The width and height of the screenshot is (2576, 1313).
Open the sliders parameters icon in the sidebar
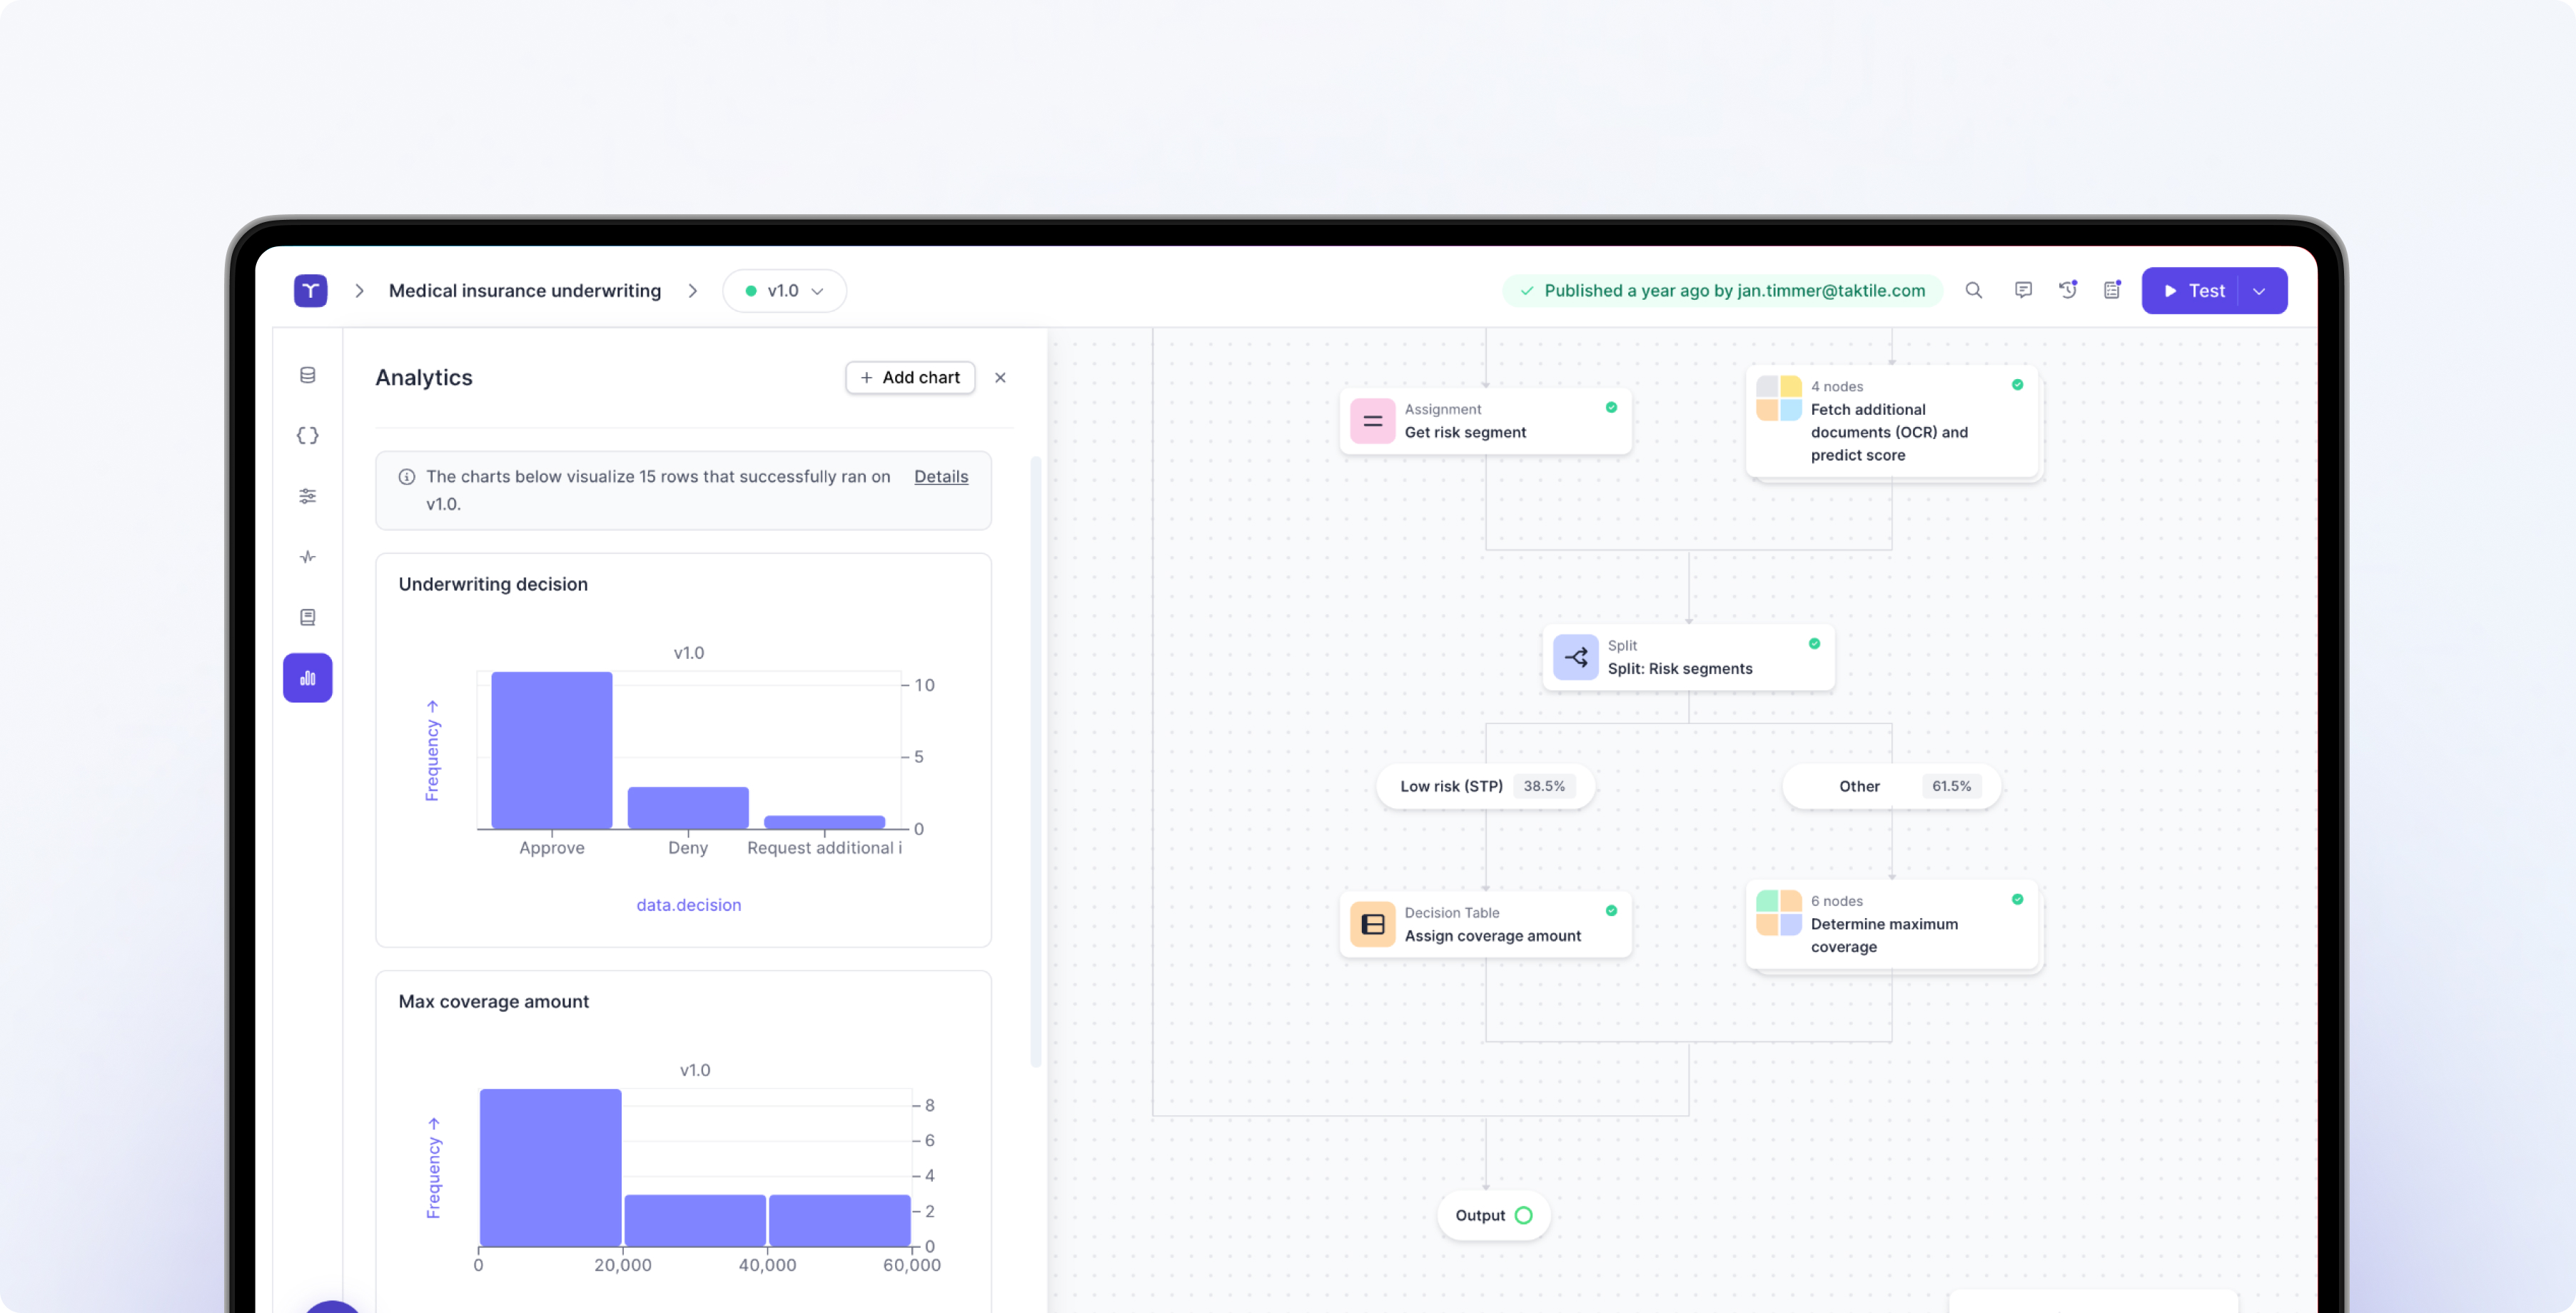click(308, 496)
